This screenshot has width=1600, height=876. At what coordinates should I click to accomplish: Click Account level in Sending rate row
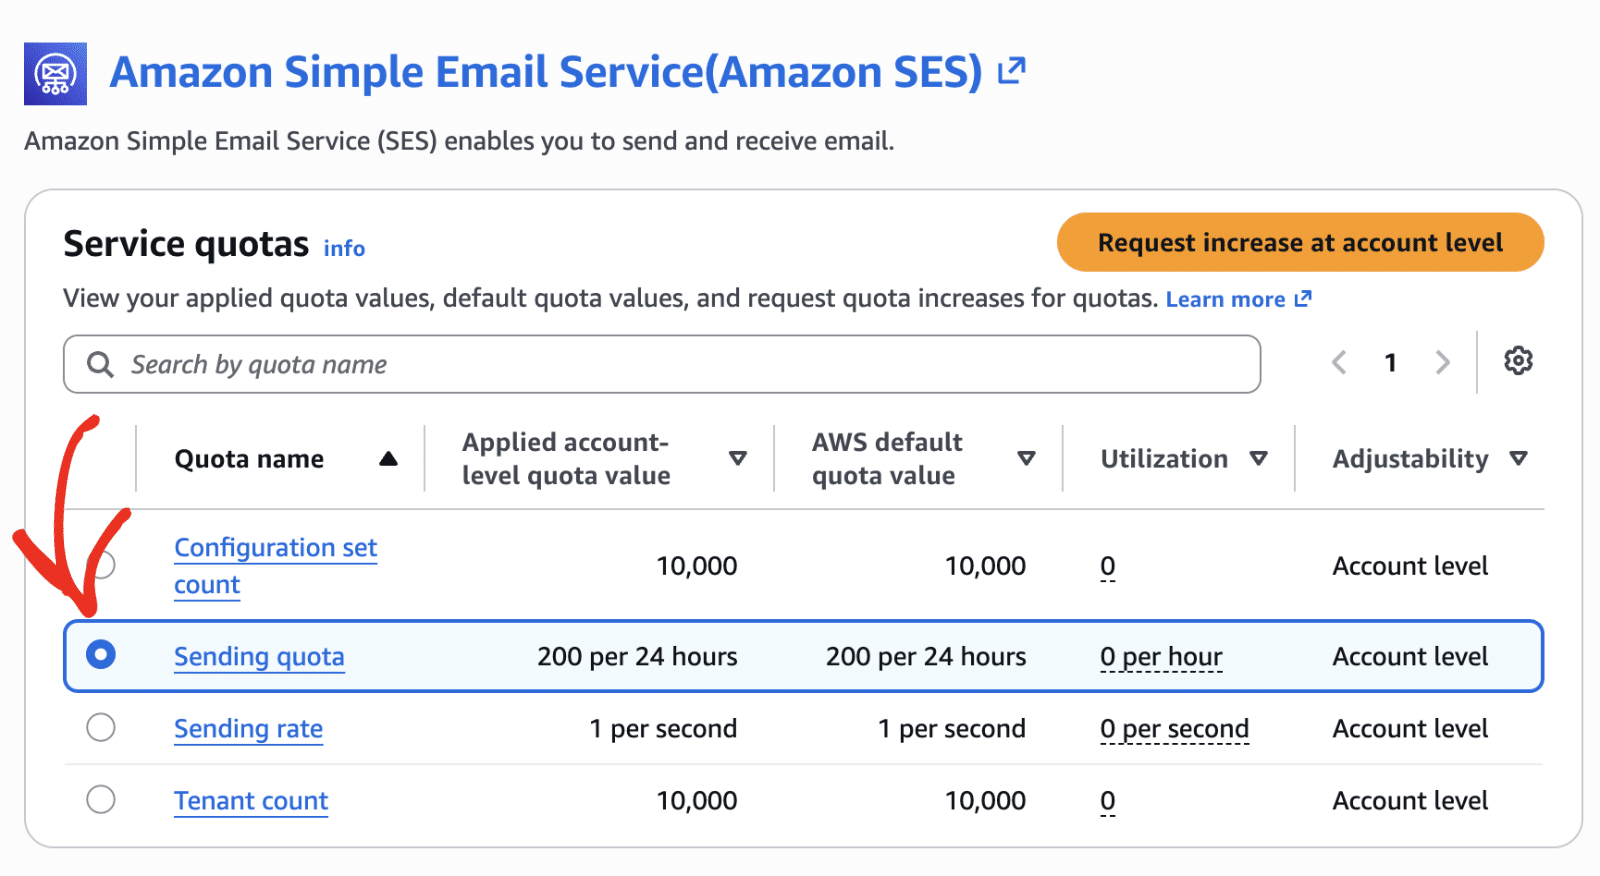click(1410, 729)
